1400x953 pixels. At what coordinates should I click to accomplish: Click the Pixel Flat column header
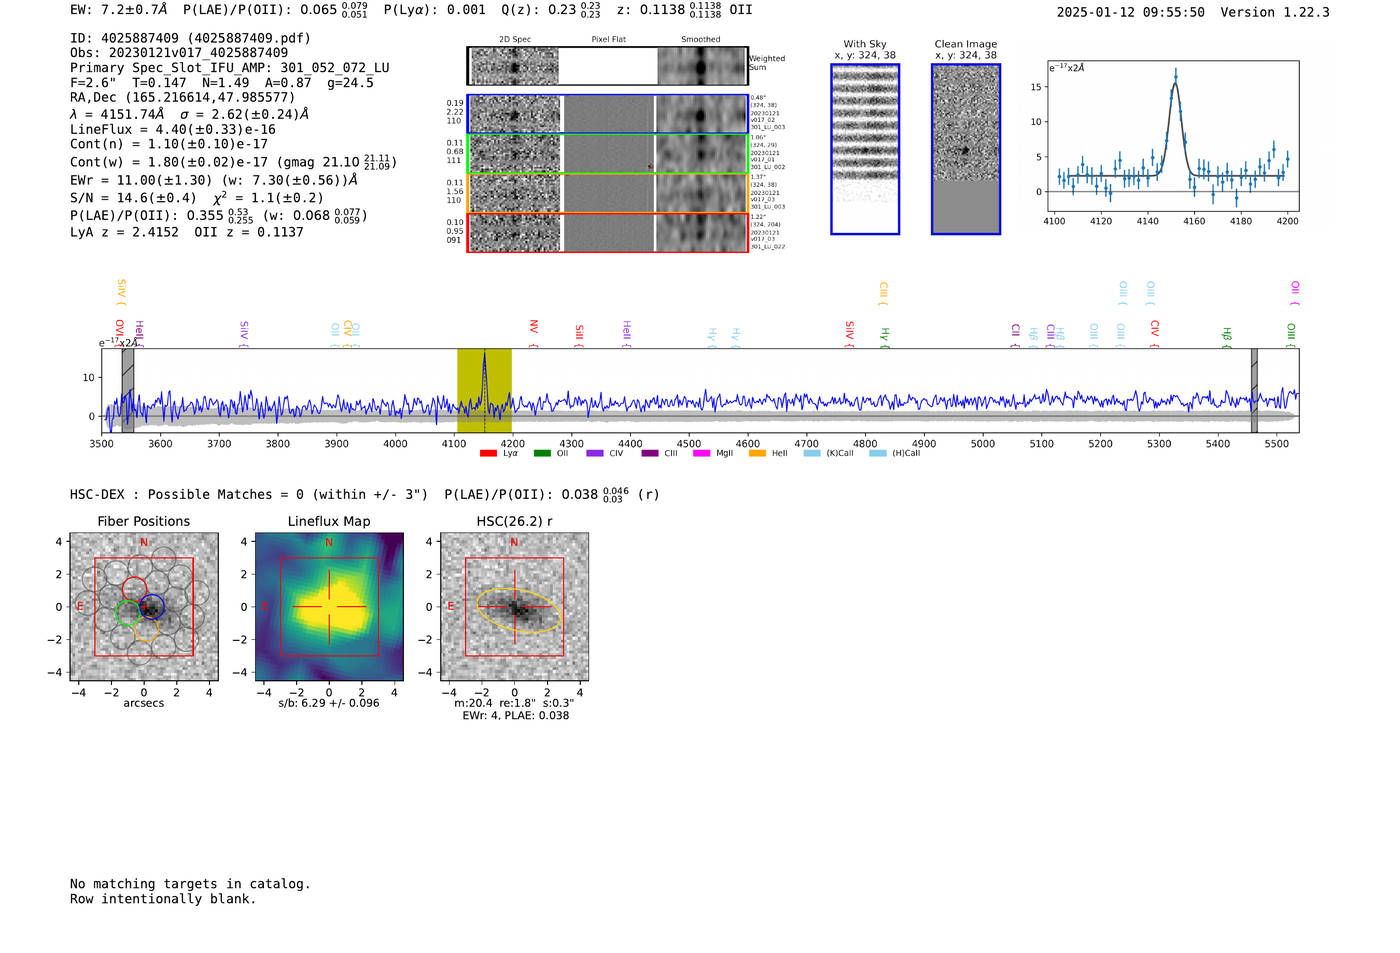608,40
